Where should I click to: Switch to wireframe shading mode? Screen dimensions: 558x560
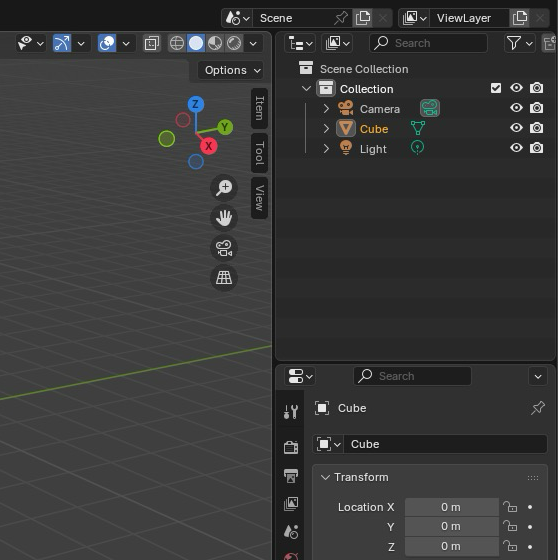pos(177,44)
